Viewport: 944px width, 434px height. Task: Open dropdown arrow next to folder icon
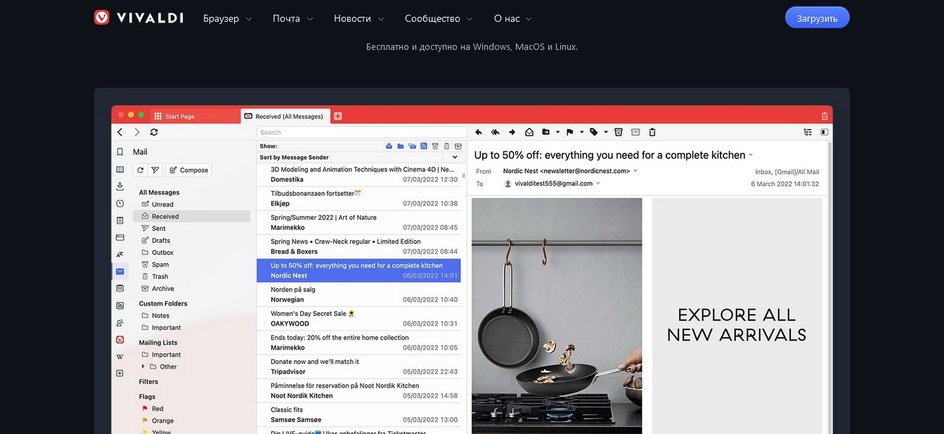coord(557,132)
